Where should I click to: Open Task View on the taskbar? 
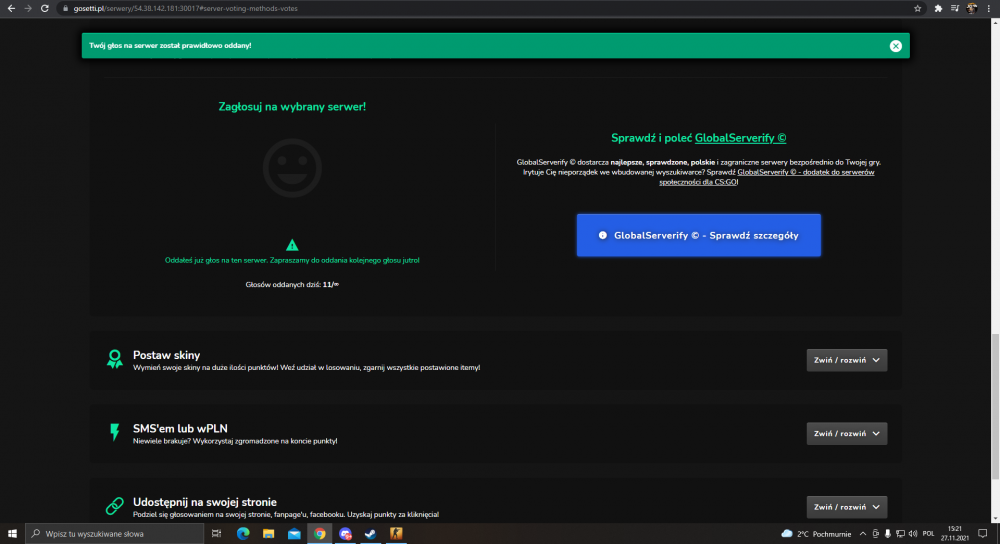tap(216, 533)
